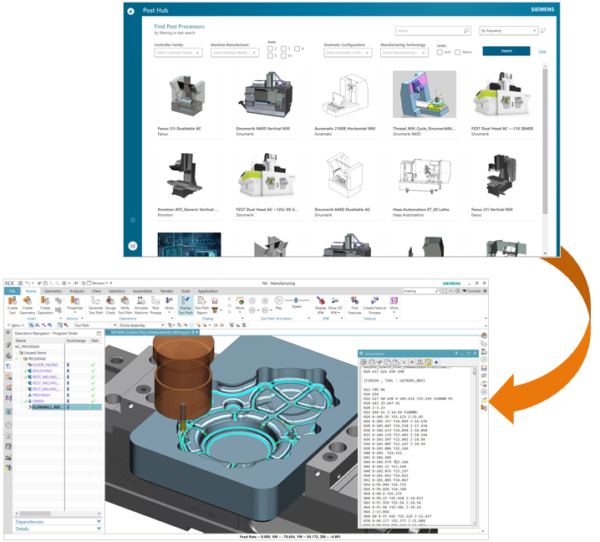600x542 pixels.
Task: Open the Menu button in NX toolbar
Action: 16,325
